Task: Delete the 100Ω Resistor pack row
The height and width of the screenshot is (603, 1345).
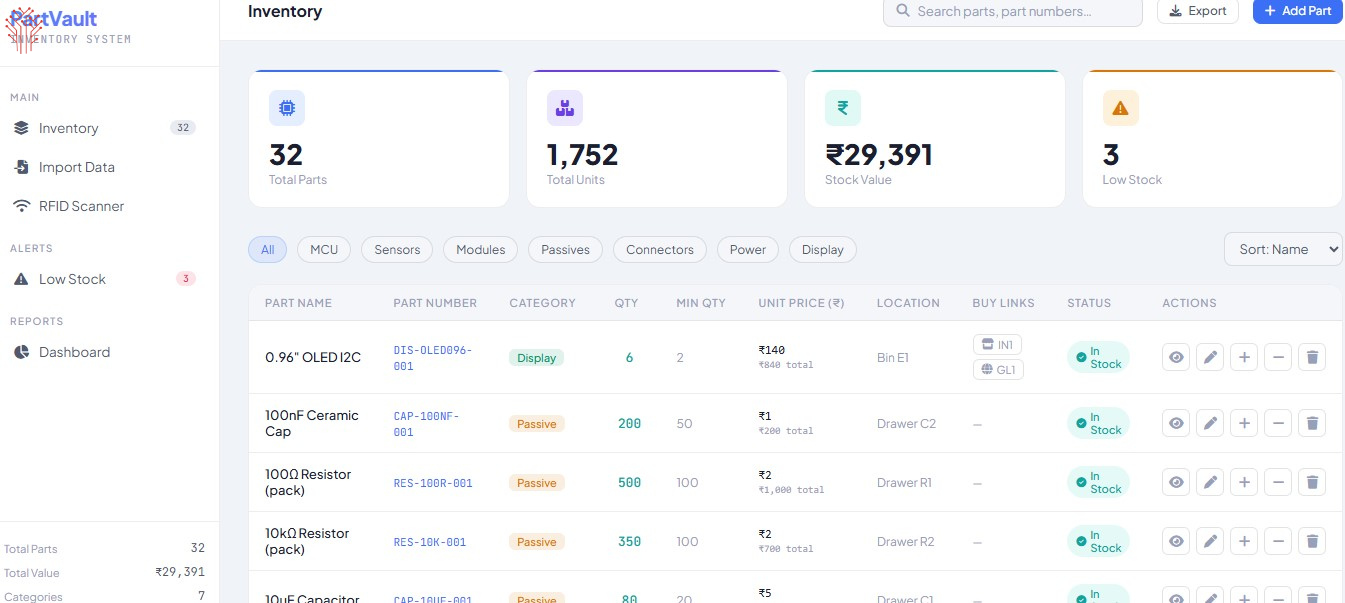Action: (x=1312, y=482)
